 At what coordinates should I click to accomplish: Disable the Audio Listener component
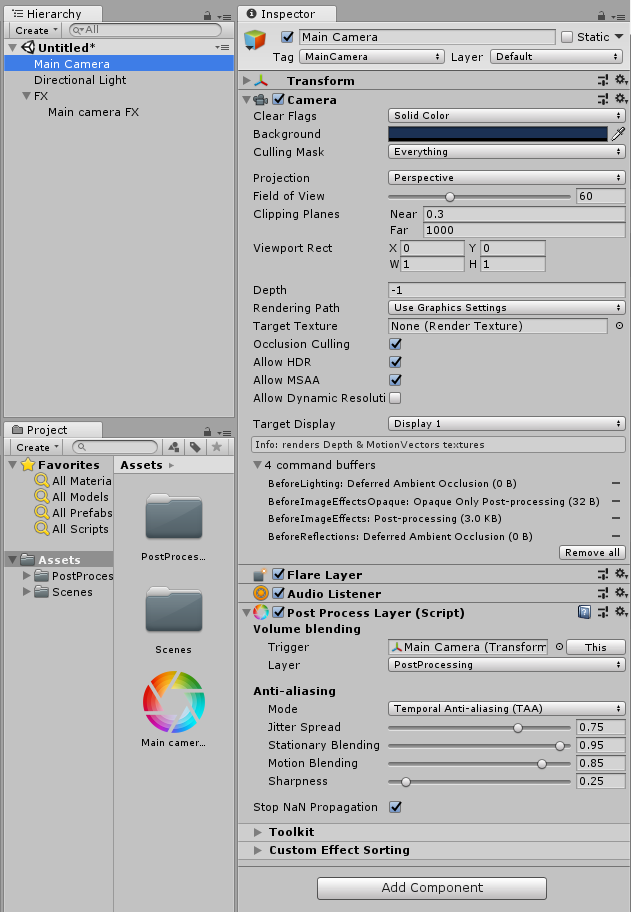pyautogui.click(x=279, y=593)
